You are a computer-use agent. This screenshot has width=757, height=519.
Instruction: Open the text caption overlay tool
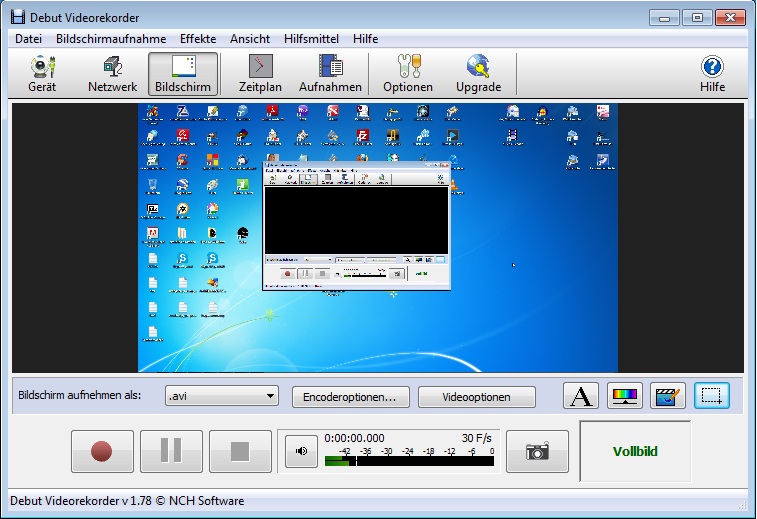[581, 396]
